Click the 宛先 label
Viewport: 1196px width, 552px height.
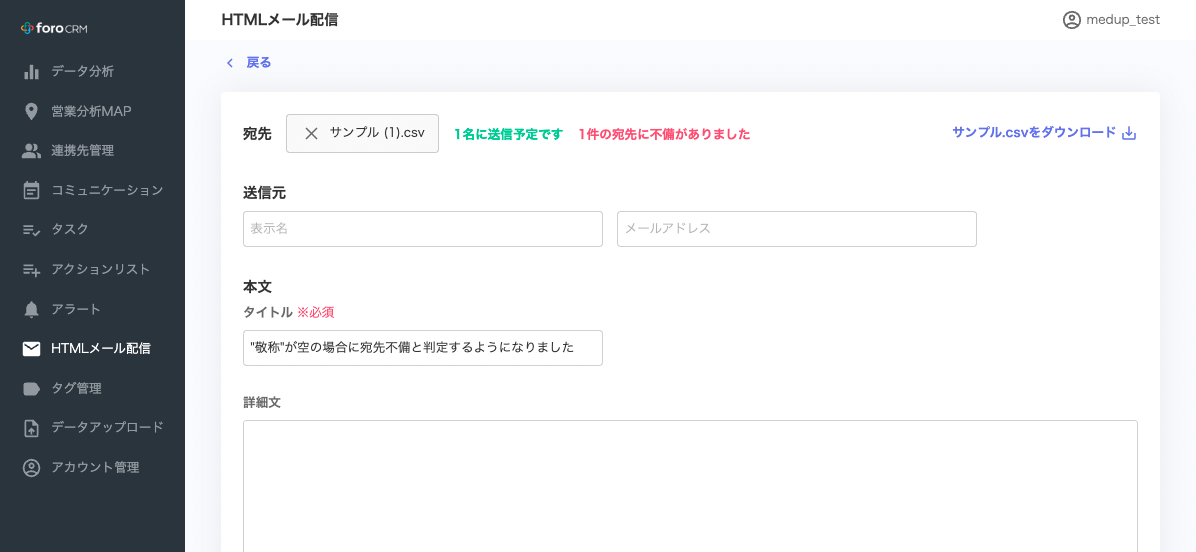pyautogui.click(x=257, y=134)
